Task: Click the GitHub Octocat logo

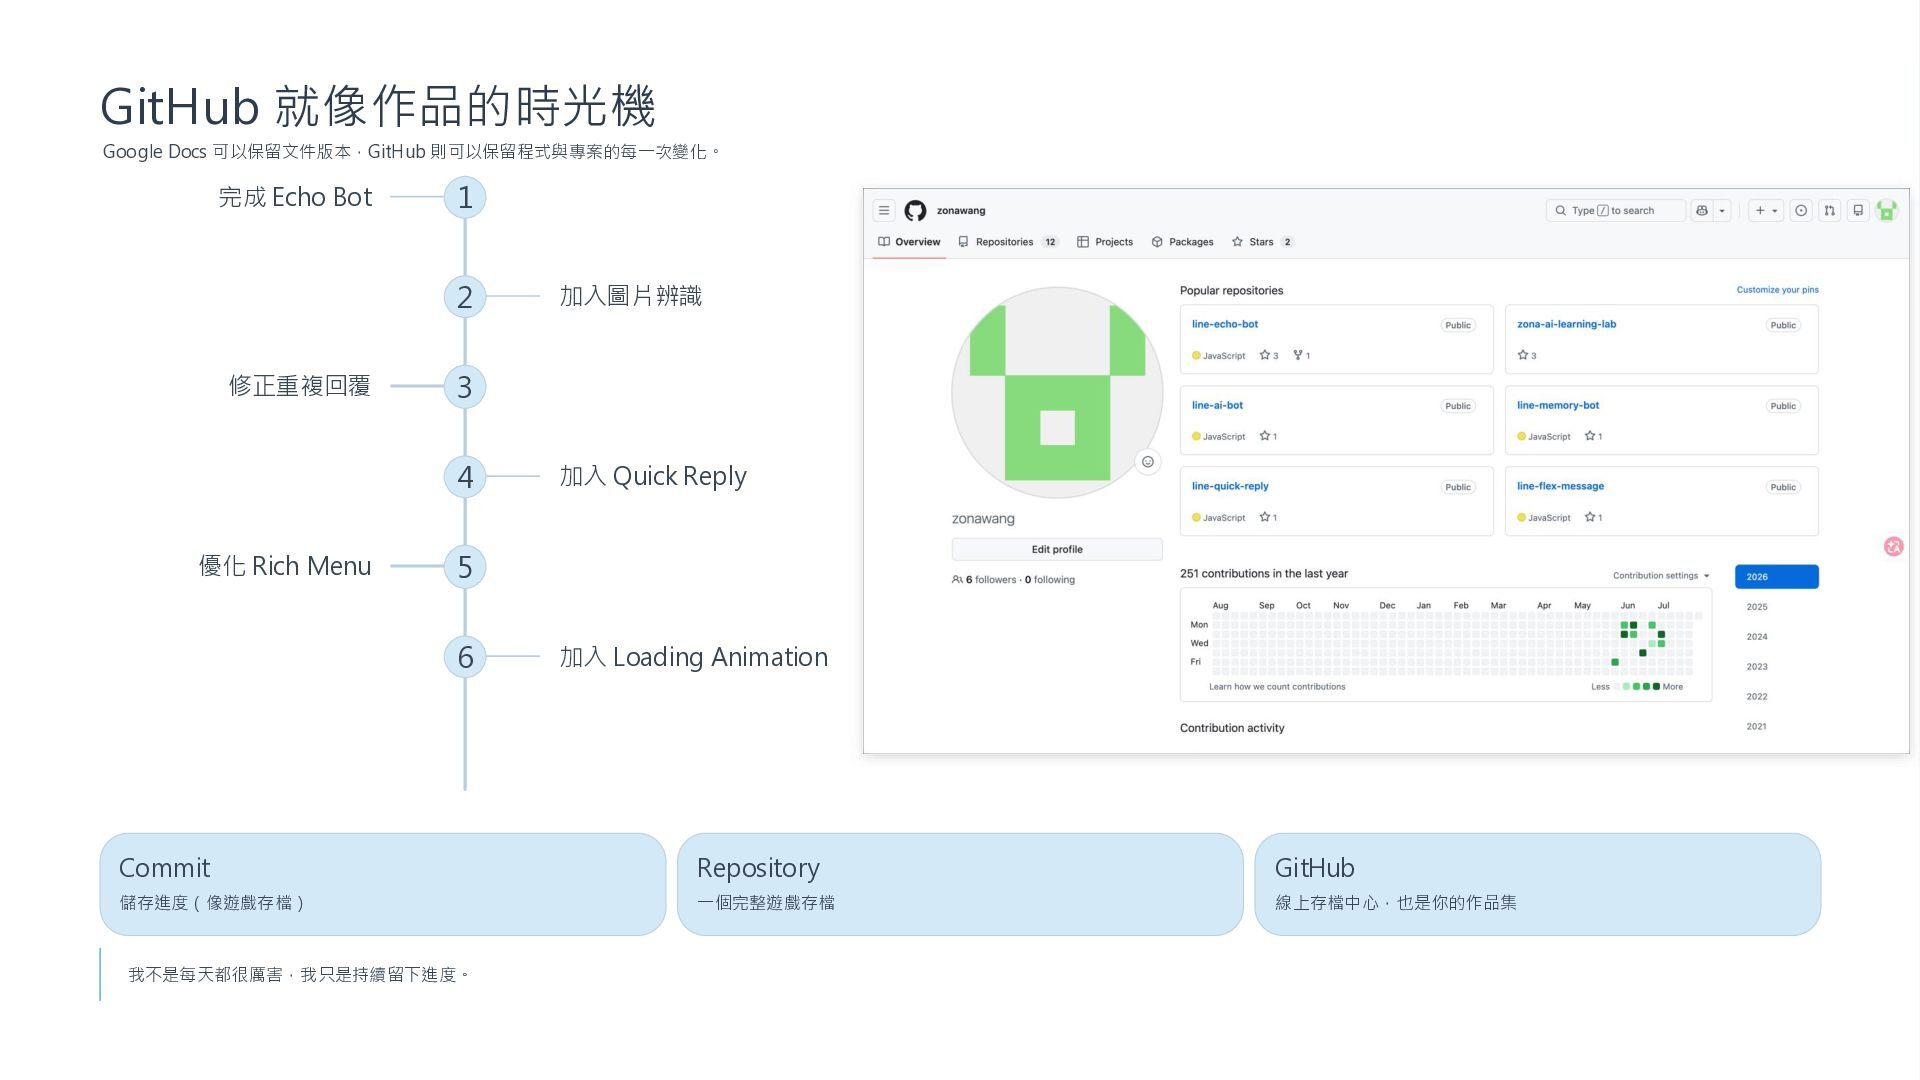Action: pos(915,211)
